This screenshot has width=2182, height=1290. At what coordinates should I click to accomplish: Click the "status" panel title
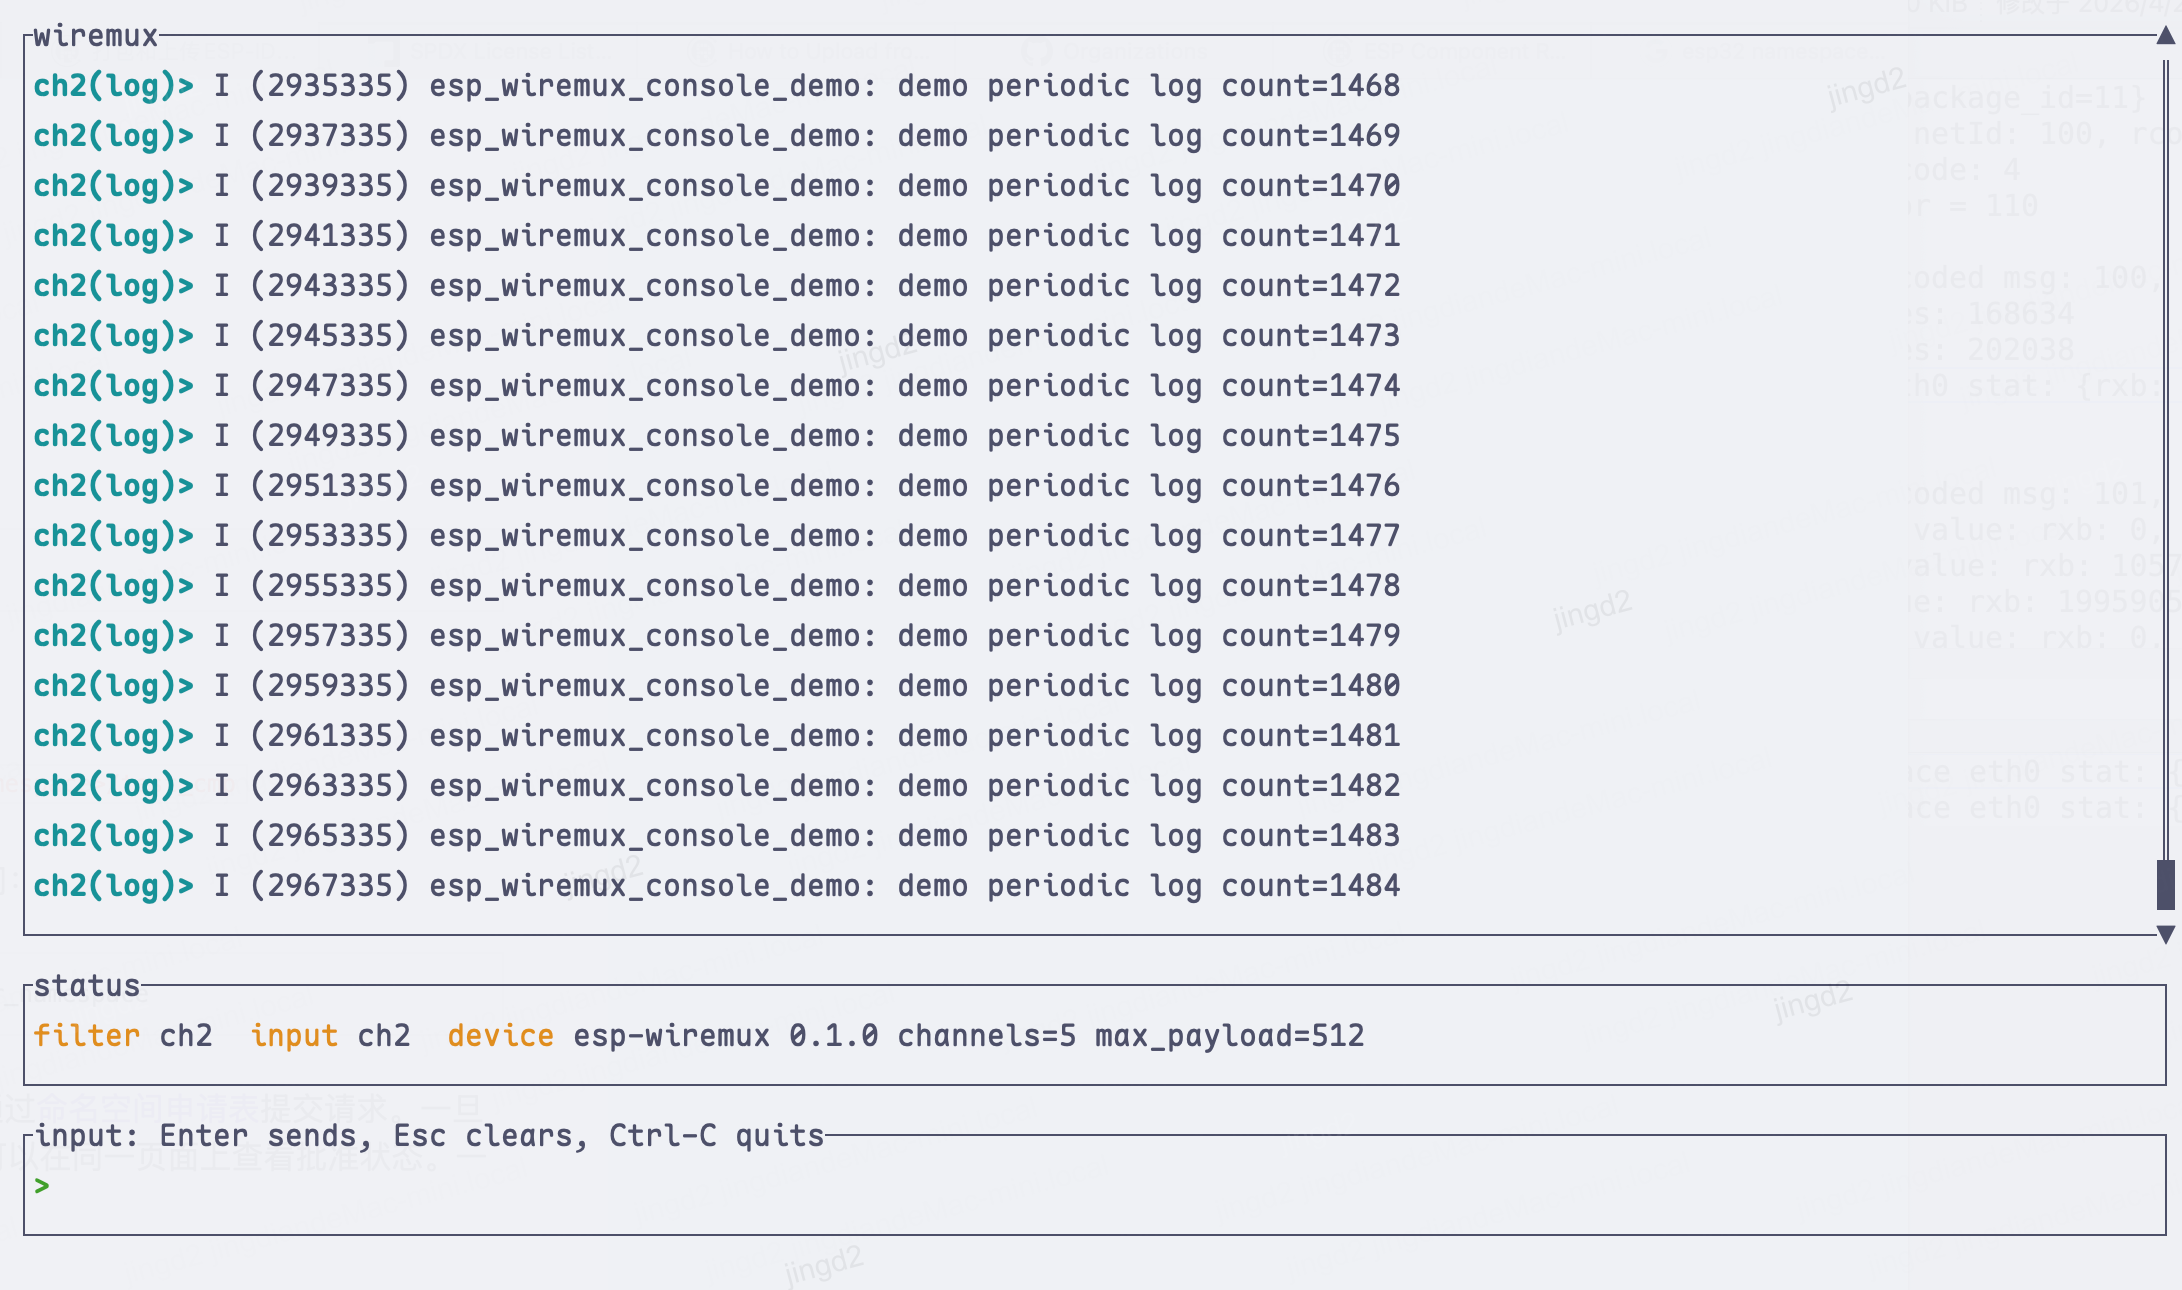click(x=87, y=986)
